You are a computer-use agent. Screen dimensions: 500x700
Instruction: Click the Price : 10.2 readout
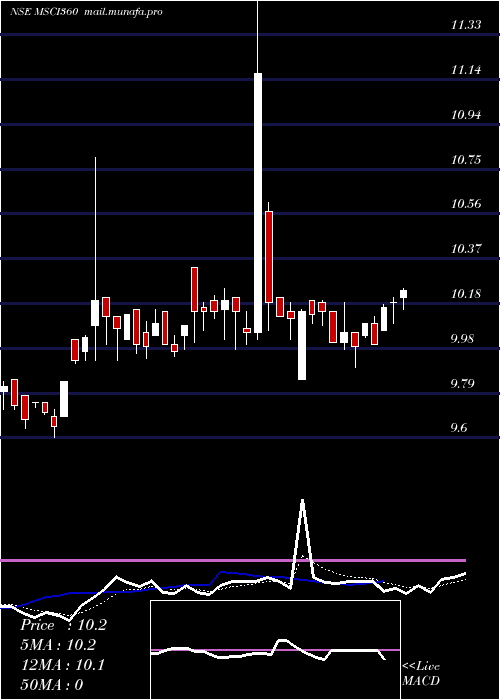point(63,625)
